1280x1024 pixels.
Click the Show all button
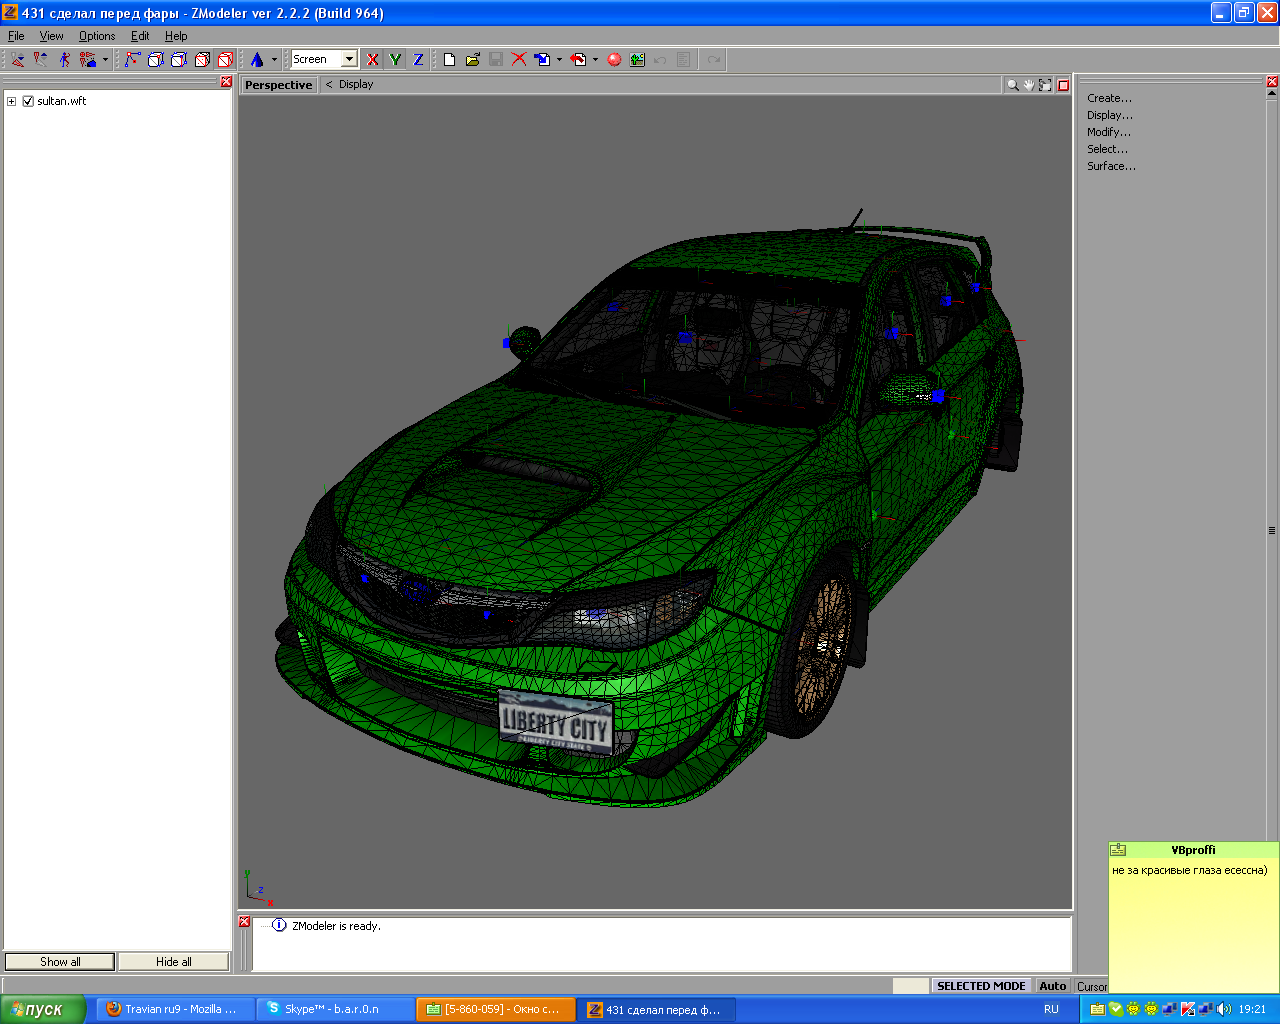tap(60, 962)
